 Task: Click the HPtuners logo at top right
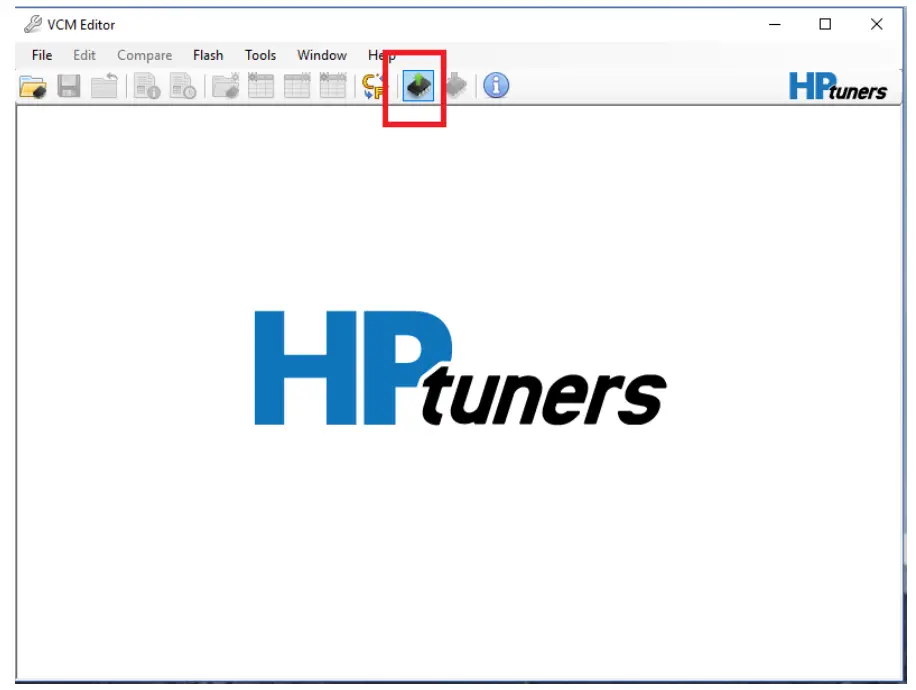[x=838, y=87]
